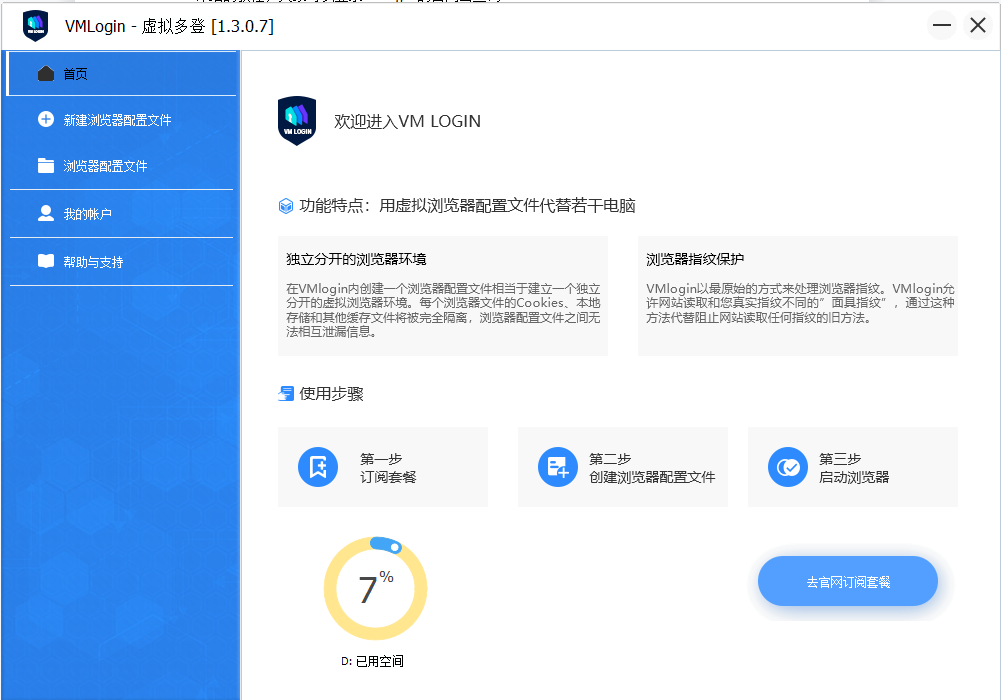
Task: Click the VMLogin logo in the title bar
Action: (x=34, y=25)
